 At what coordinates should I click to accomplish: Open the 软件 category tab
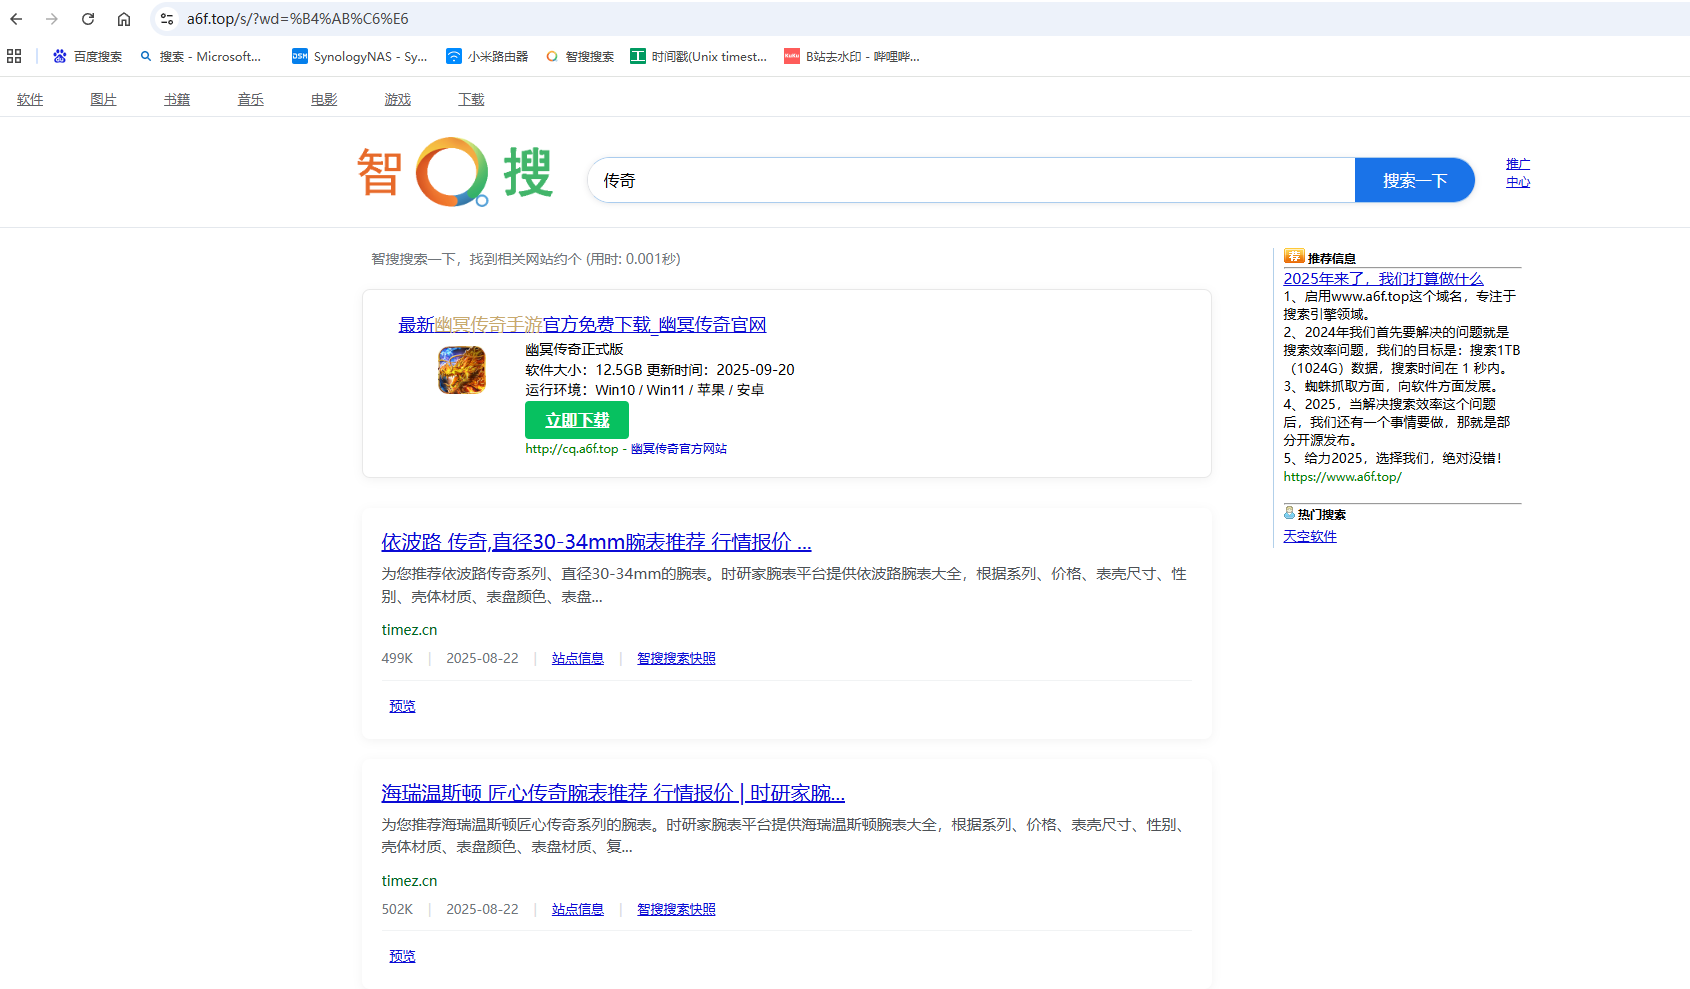pyautogui.click(x=30, y=99)
